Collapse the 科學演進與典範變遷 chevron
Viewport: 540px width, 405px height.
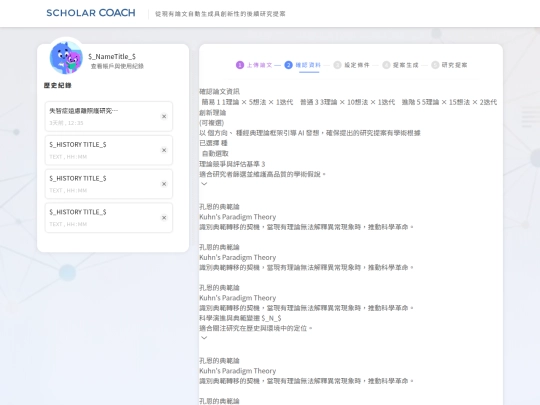pos(204,338)
